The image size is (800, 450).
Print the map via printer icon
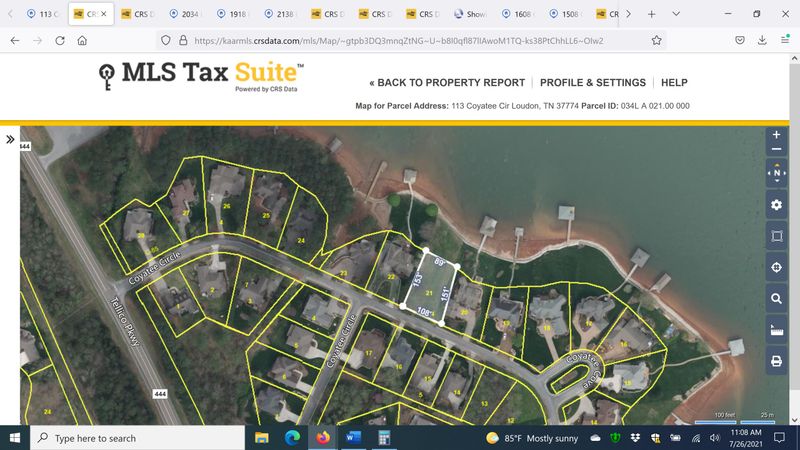(x=777, y=361)
